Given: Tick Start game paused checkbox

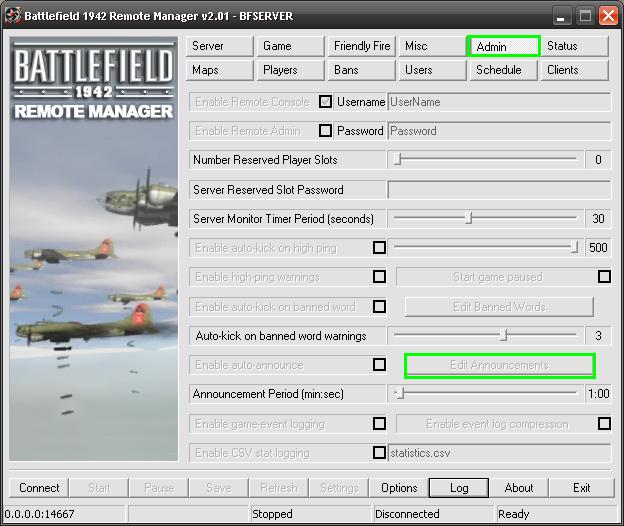Looking at the screenshot, I should point(604,277).
